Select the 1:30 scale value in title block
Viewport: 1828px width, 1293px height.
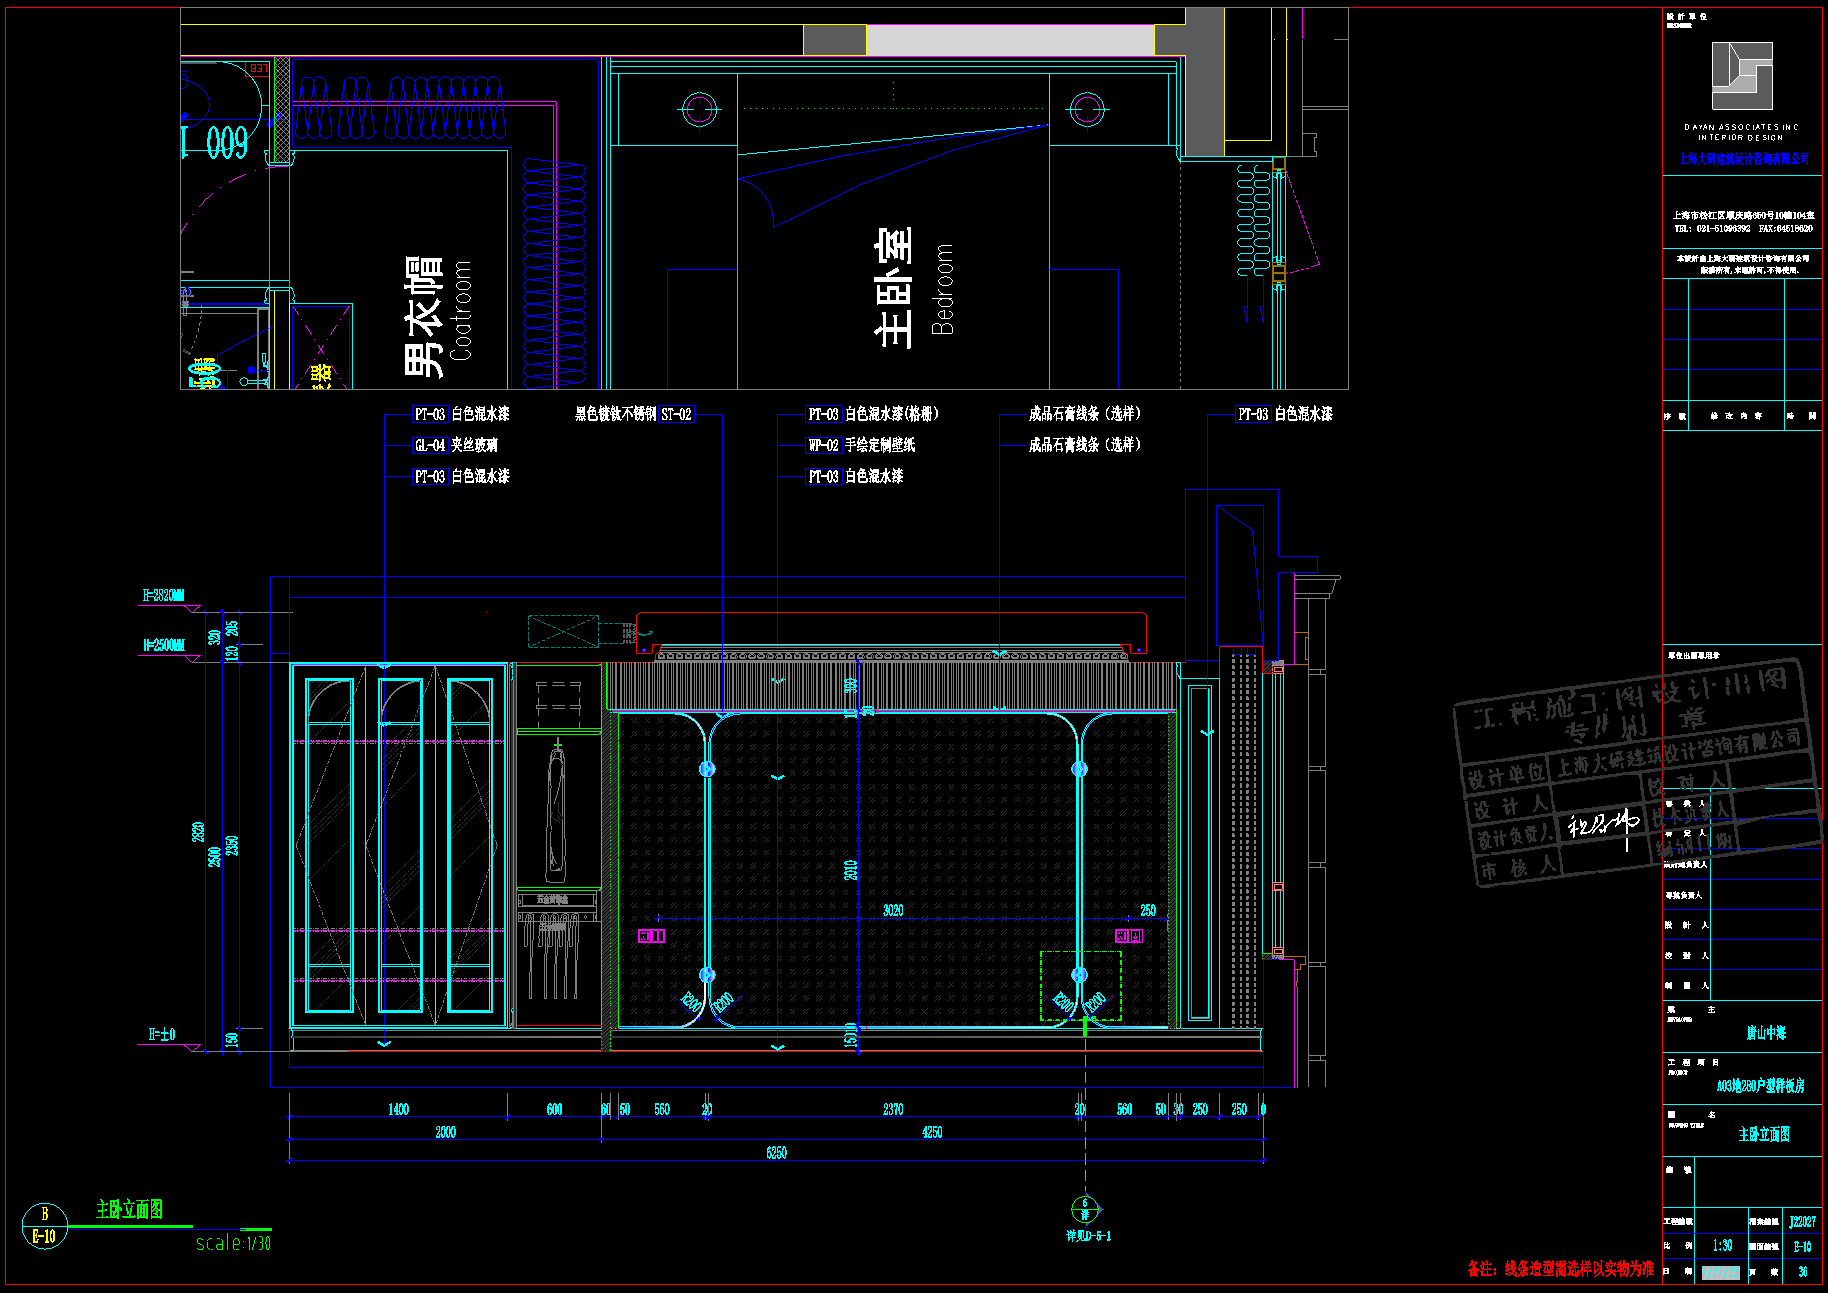pos(1722,1246)
